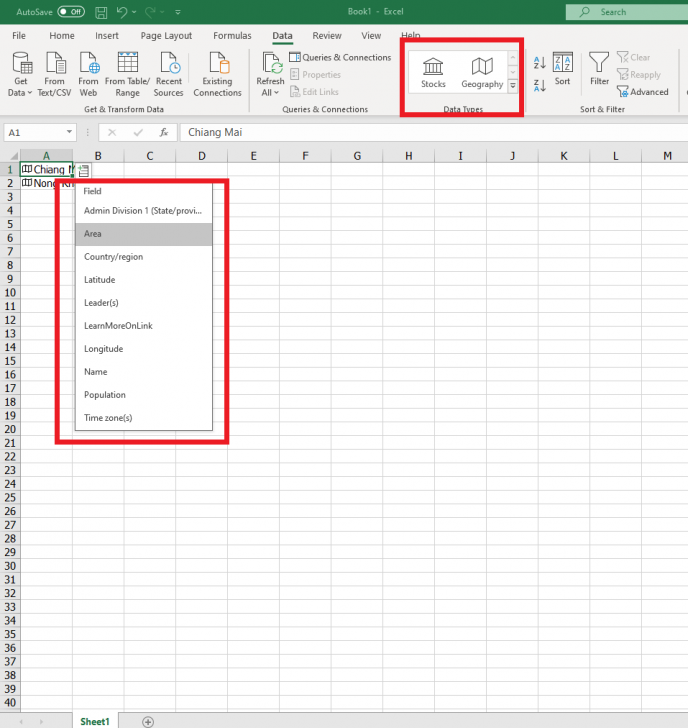688x728 pixels.
Task: Open Undo history dropdown arrow
Action: (134, 12)
